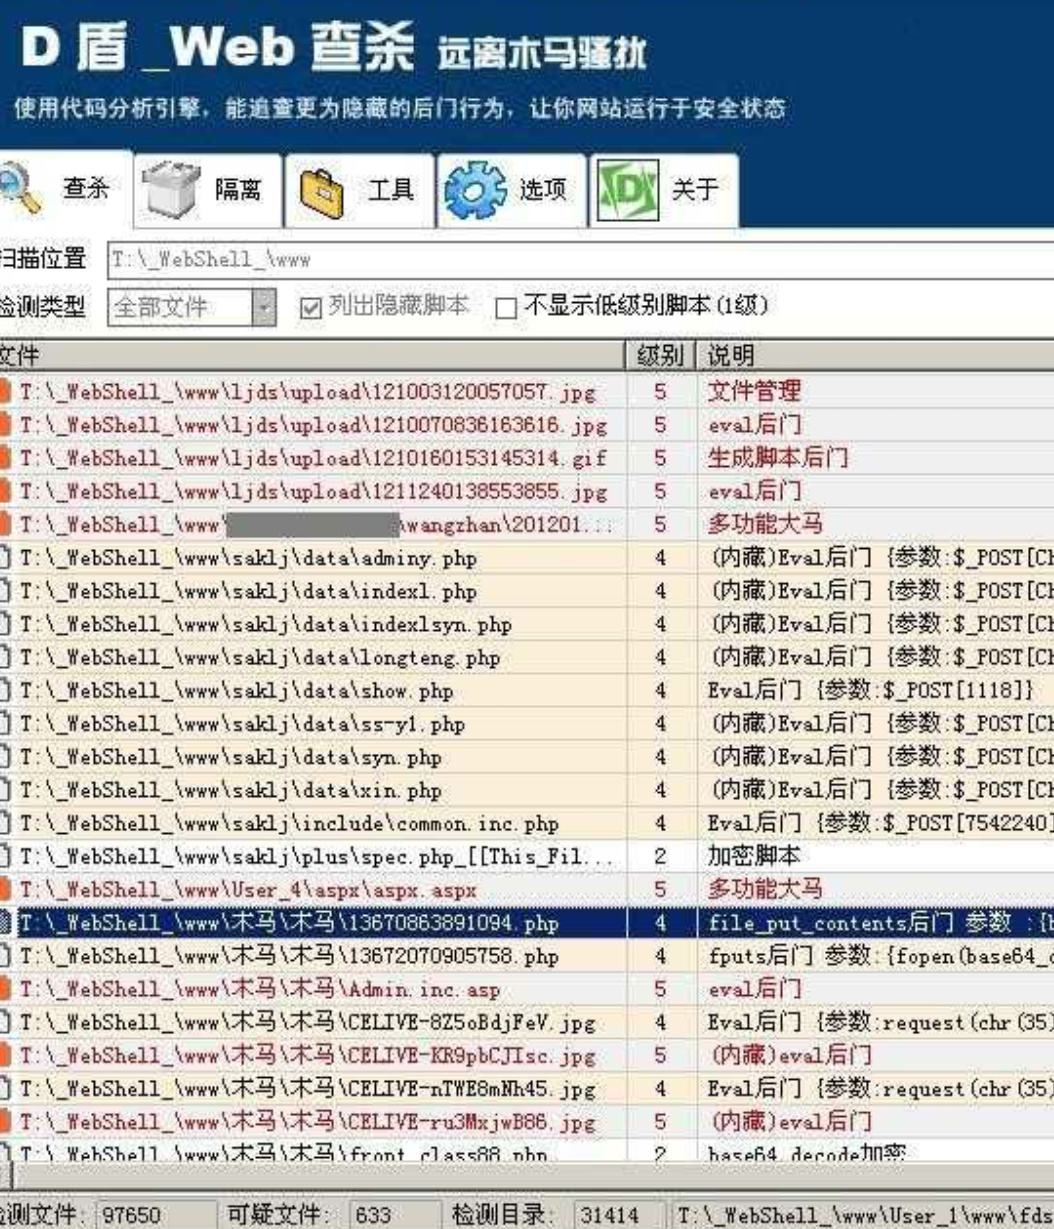
Task: Click the gear icon for 选项
Action: coord(473,190)
